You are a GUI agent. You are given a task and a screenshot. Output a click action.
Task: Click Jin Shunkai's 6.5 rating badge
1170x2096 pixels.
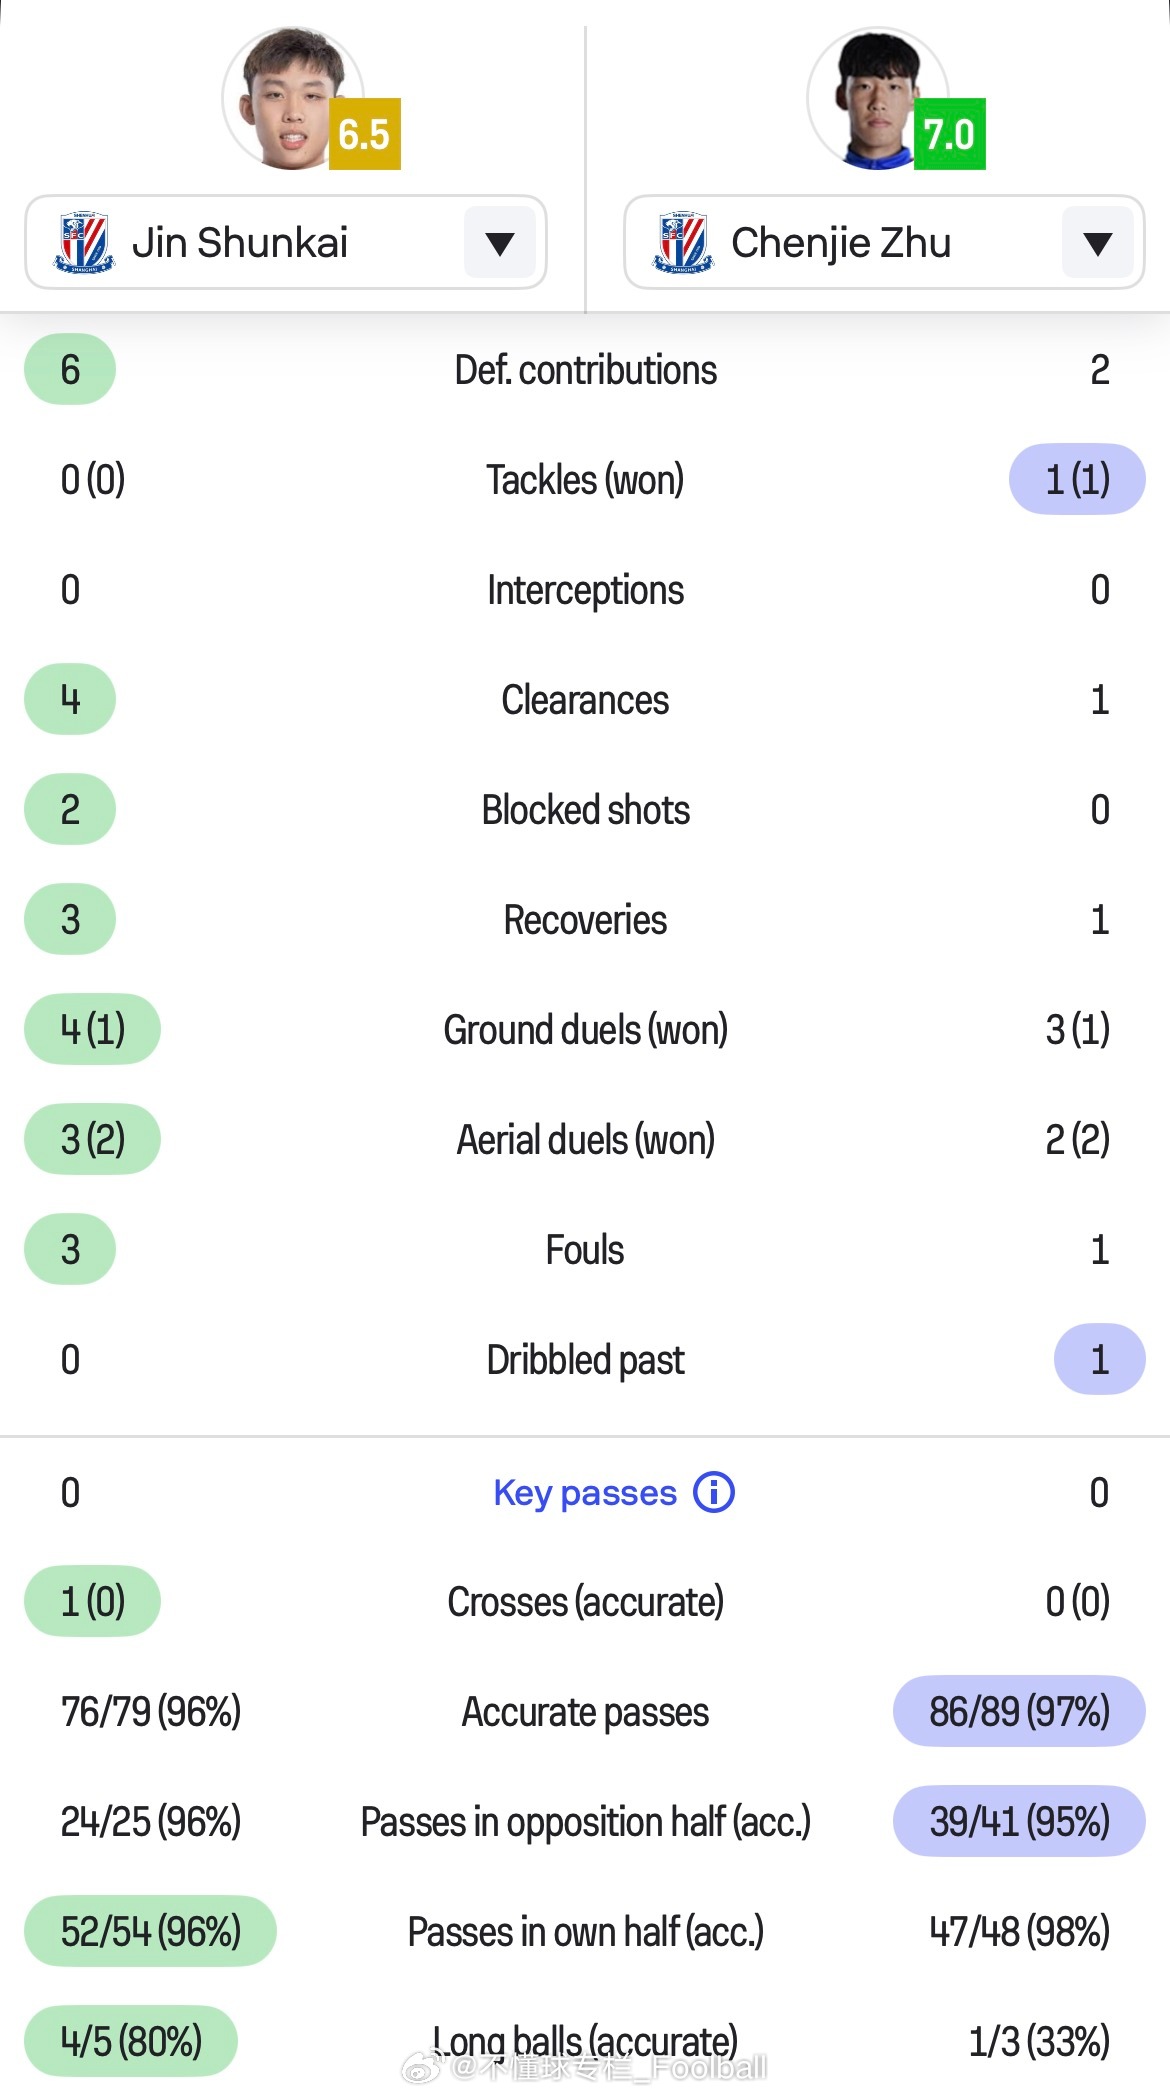[x=364, y=134]
